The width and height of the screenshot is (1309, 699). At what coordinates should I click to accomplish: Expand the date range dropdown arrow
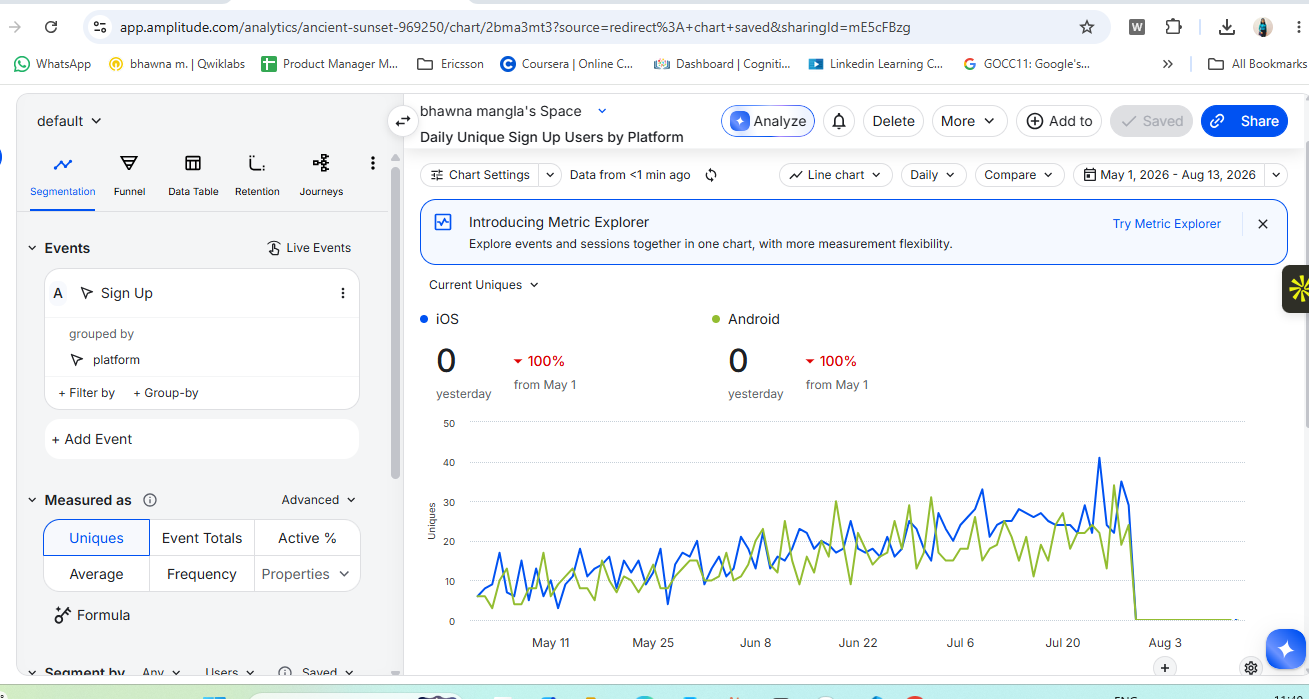coord(1276,175)
